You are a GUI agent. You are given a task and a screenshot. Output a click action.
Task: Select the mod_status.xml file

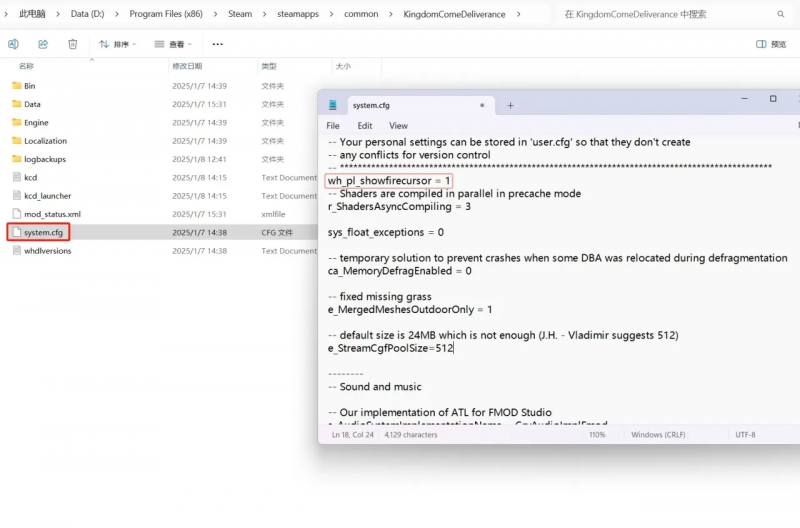[x=52, y=214]
